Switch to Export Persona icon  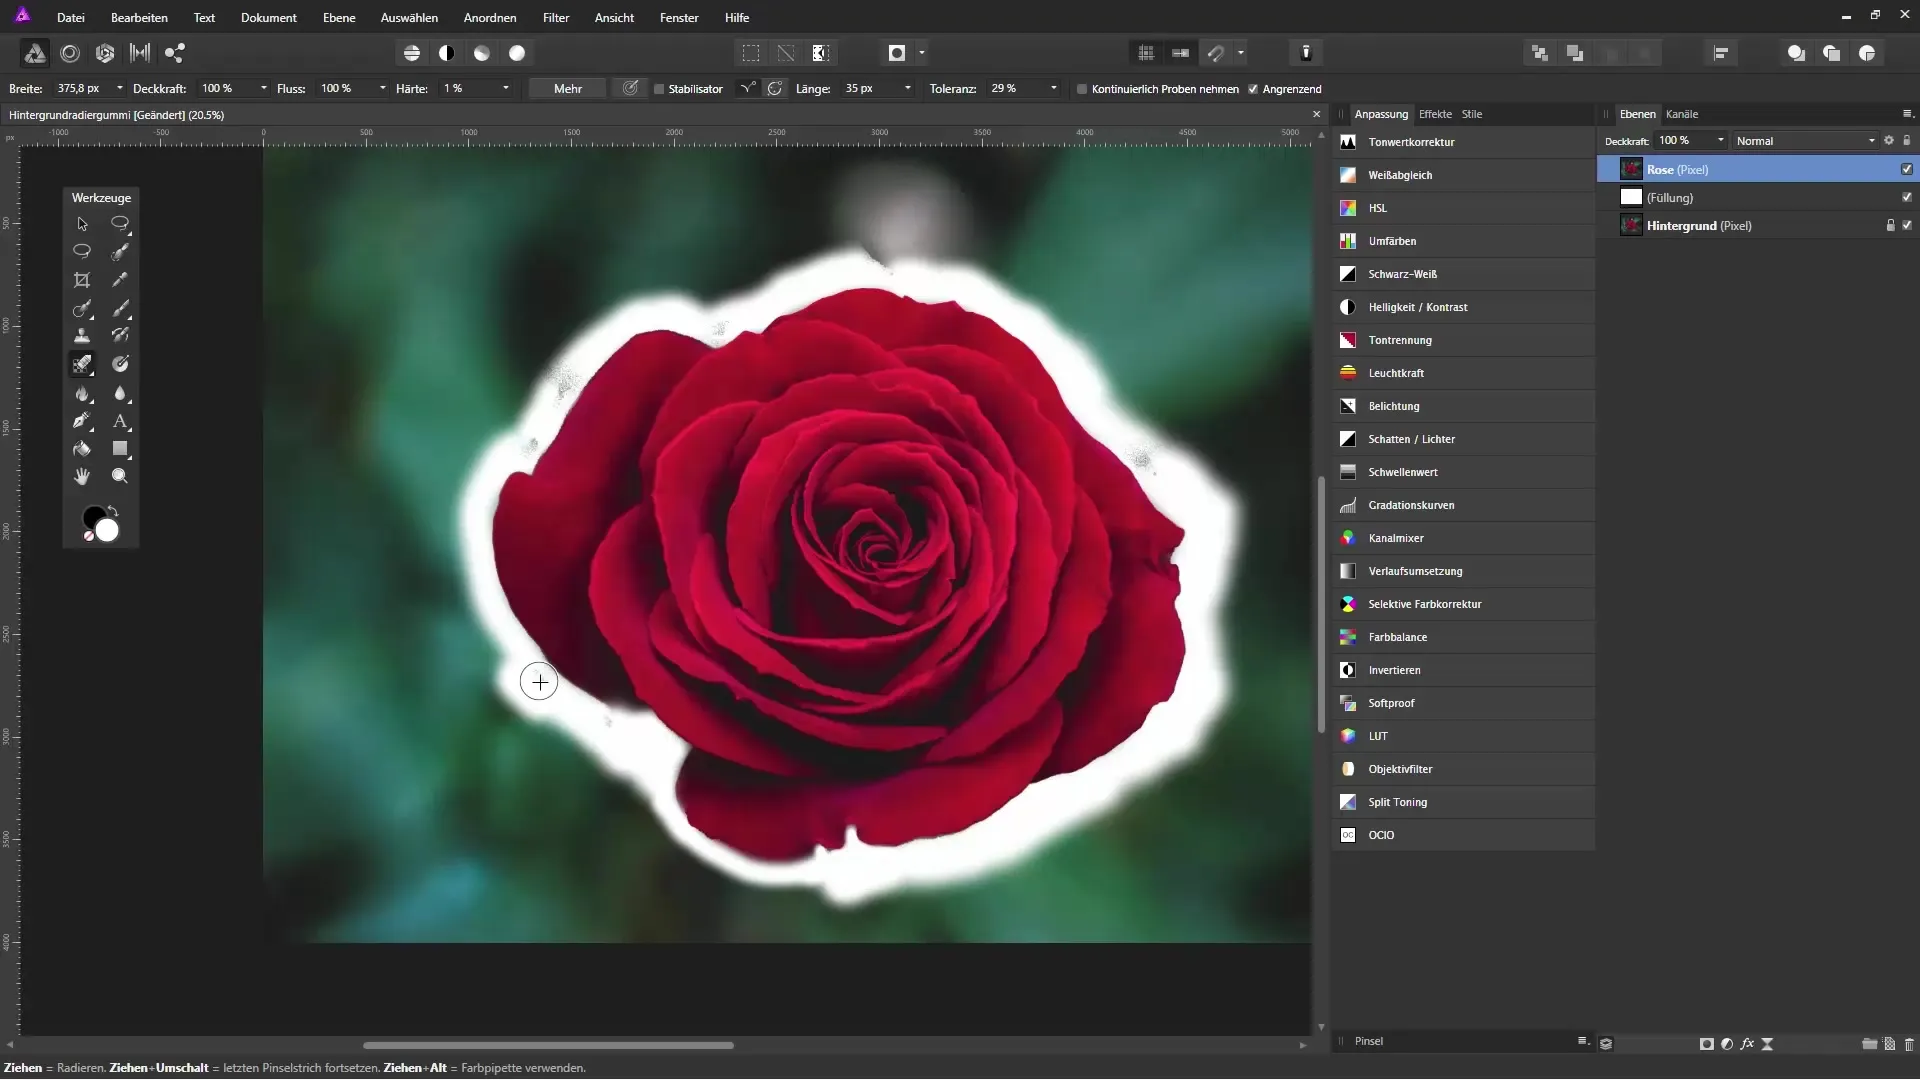[x=175, y=53]
